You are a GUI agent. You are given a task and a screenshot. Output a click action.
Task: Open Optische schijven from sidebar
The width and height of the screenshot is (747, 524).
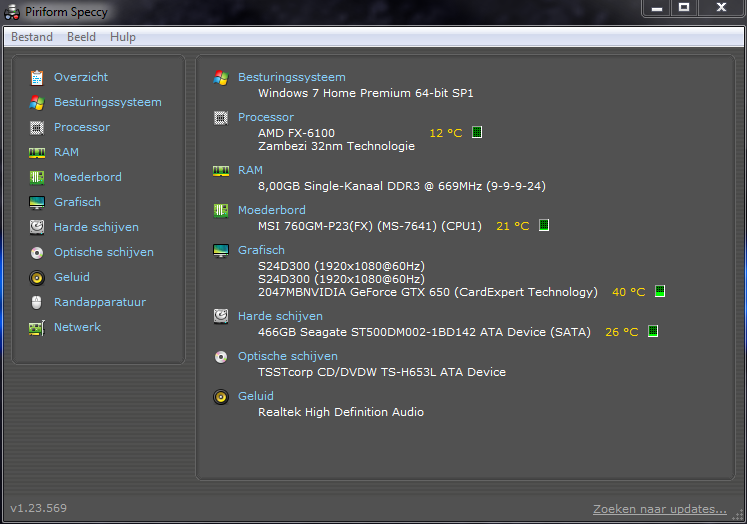[x=104, y=252]
